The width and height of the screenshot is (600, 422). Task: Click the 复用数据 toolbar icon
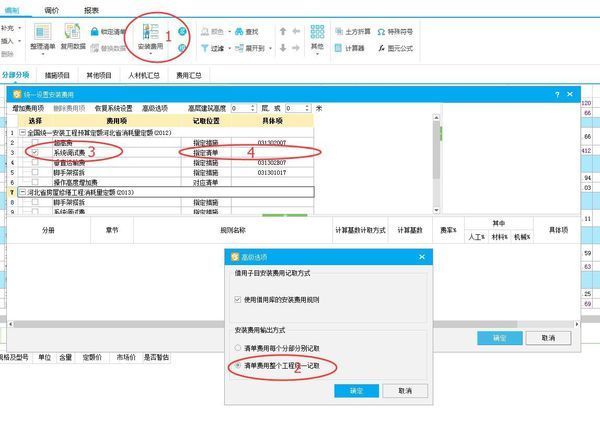pos(72,32)
